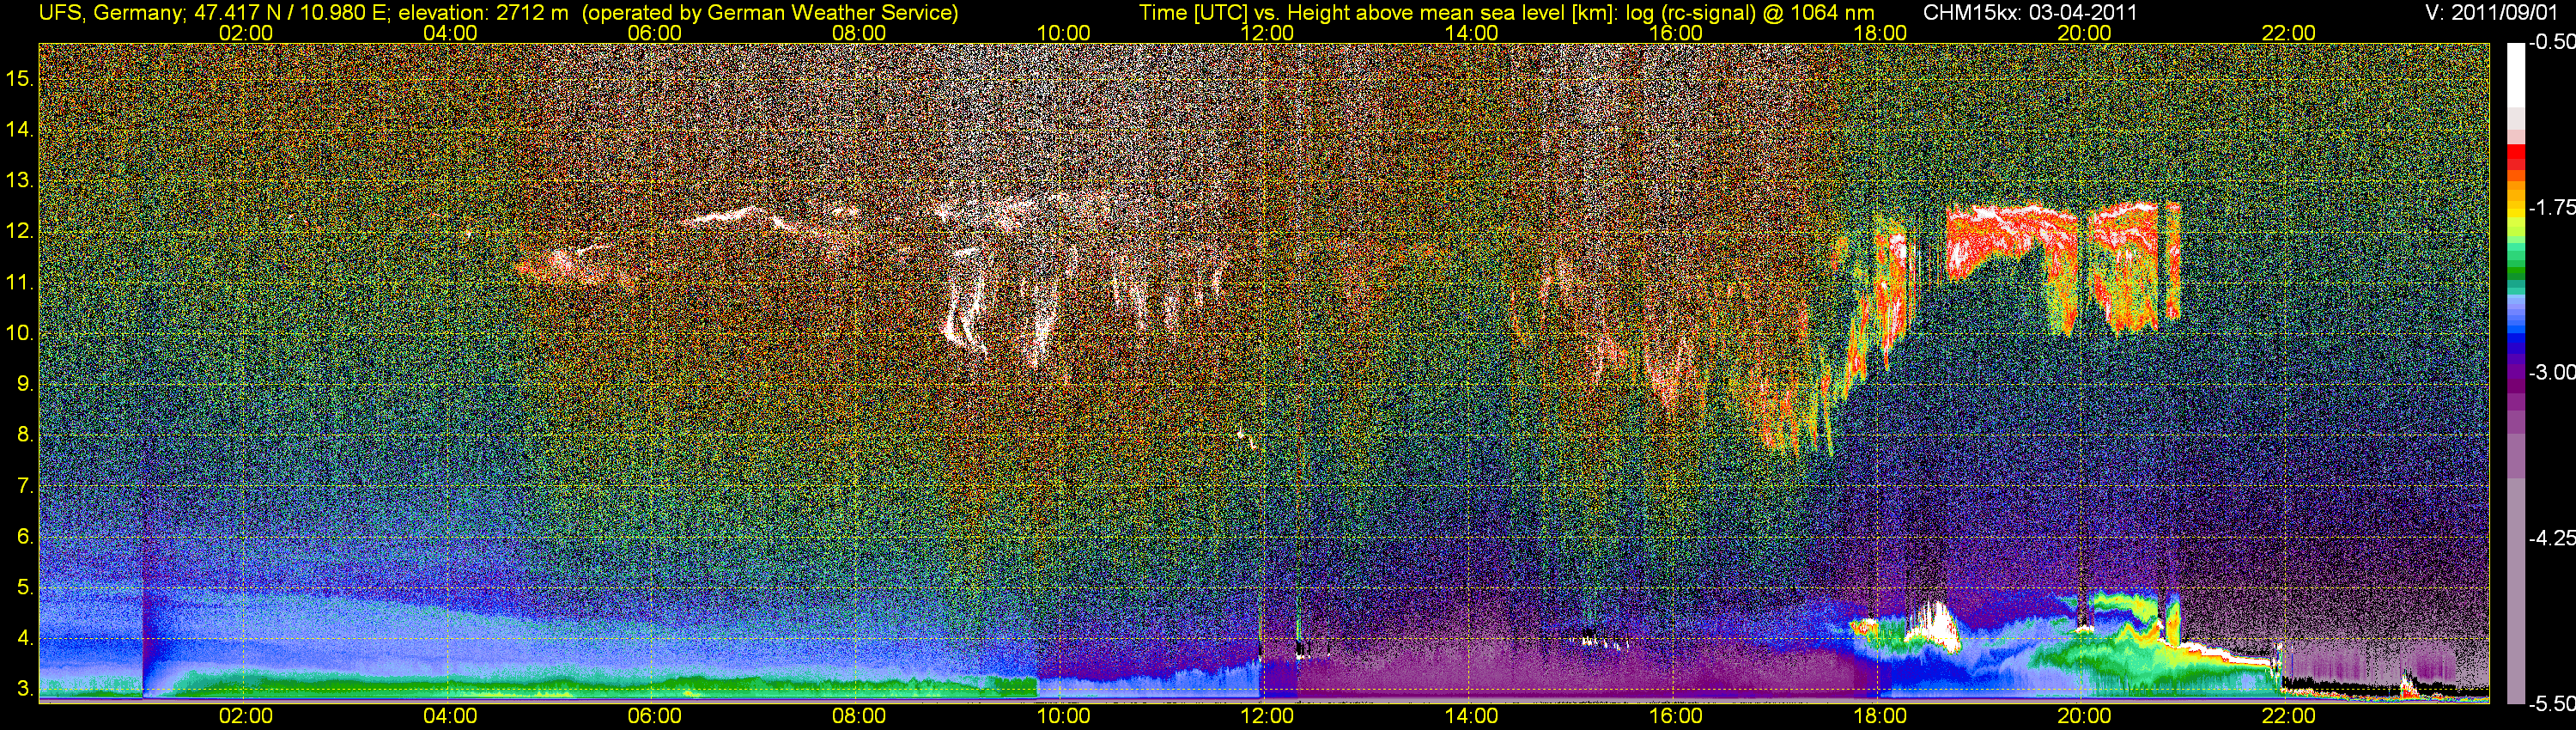Image resolution: width=2576 pixels, height=730 pixels.
Task: Click the 06:00 label on the bottom time axis
Action: coord(655,716)
